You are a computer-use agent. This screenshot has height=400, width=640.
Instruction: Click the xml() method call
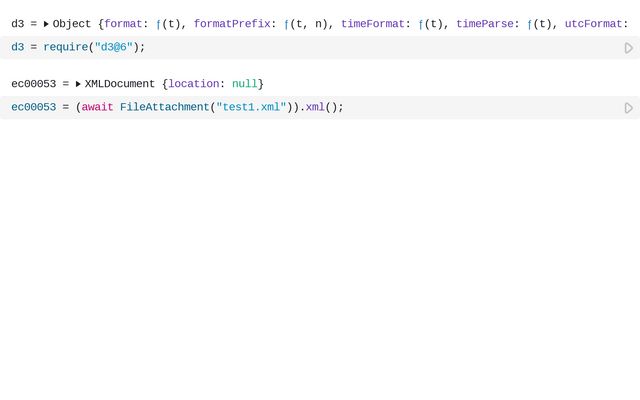pyautogui.click(x=318, y=107)
